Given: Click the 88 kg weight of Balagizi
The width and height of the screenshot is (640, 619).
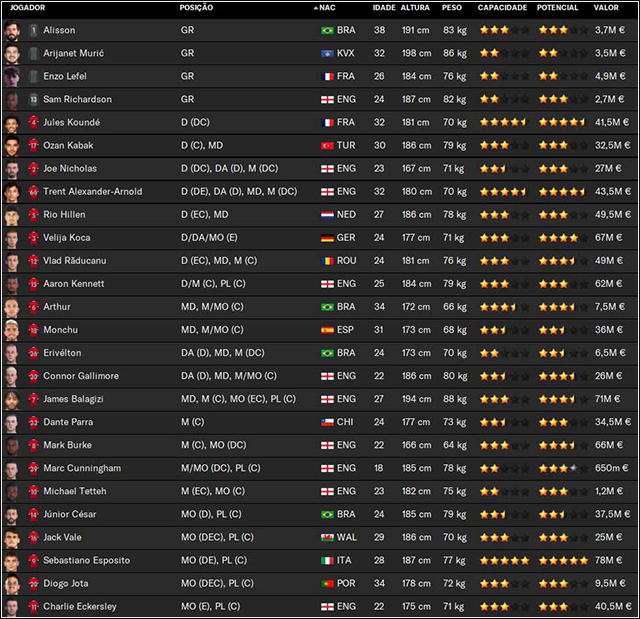Looking at the screenshot, I should pos(455,399).
